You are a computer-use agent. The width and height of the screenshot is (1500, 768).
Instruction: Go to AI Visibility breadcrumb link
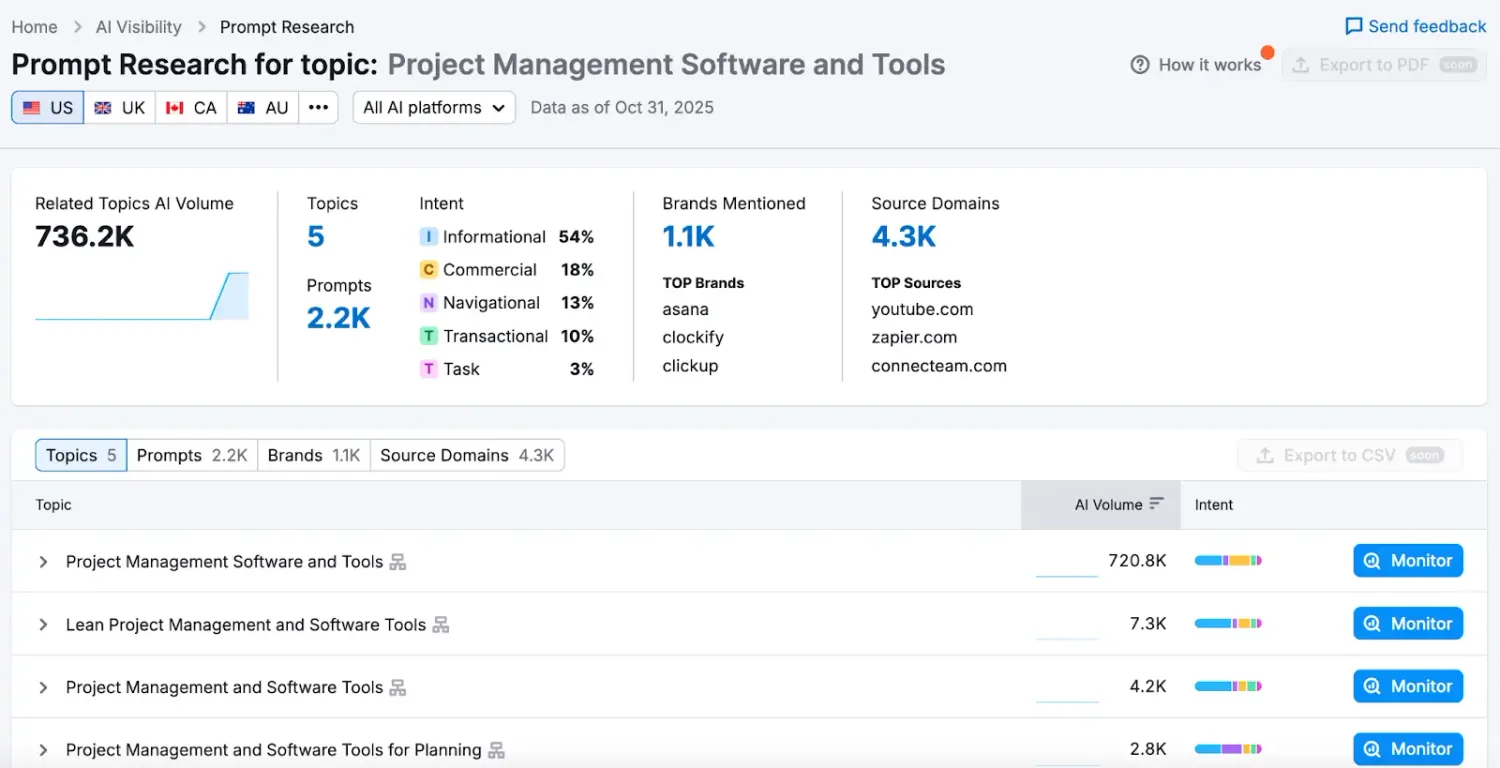pos(139,27)
